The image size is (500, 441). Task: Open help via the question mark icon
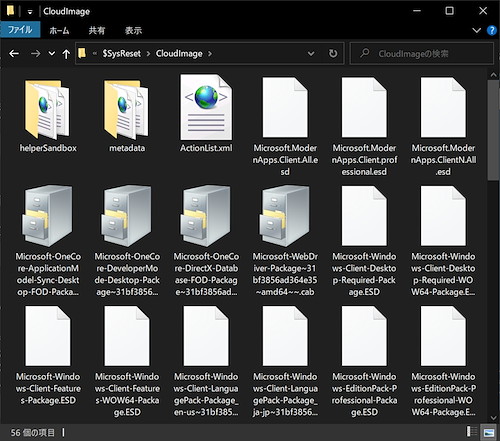pyautogui.click(x=492, y=30)
